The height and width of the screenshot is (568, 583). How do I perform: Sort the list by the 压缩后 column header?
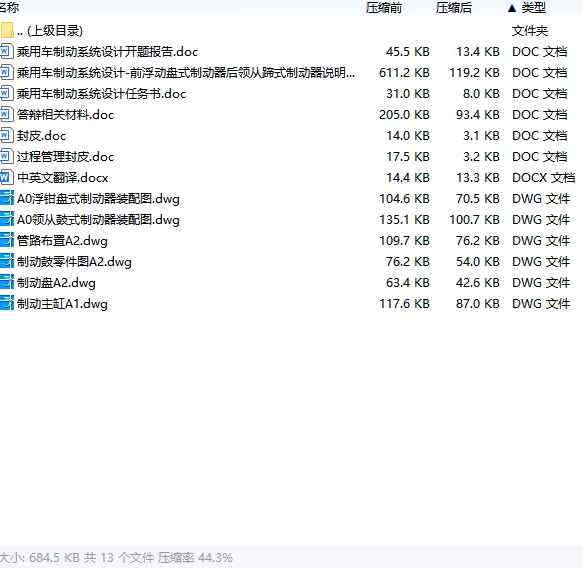[454, 7]
